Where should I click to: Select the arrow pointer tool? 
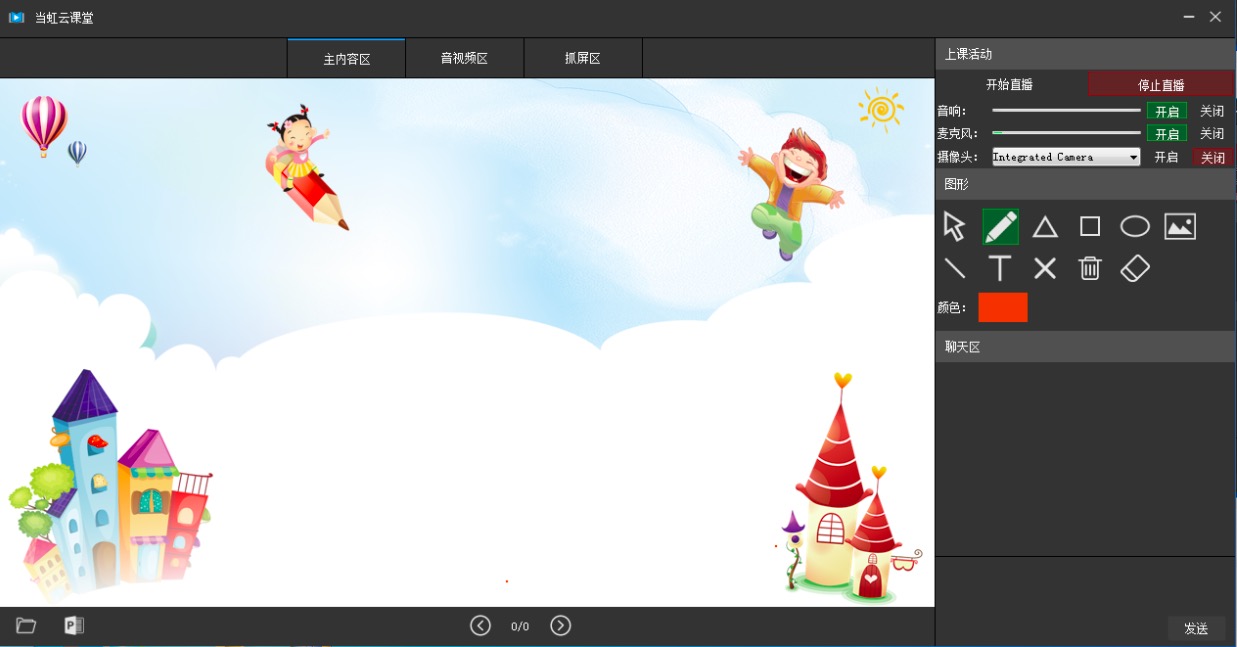pos(954,227)
